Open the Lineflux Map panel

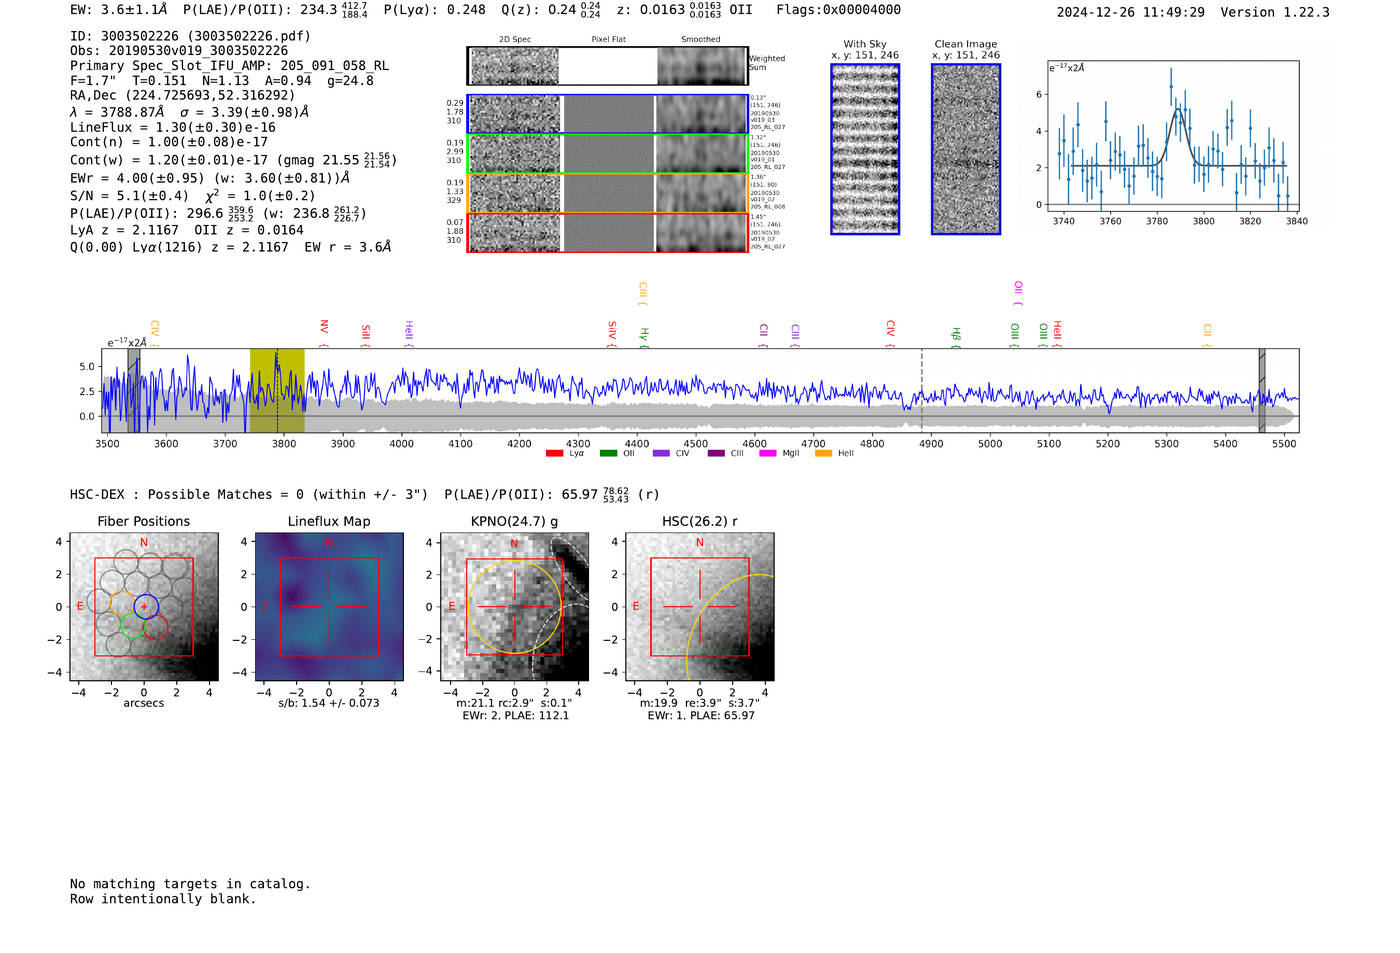click(x=329, y=607)
